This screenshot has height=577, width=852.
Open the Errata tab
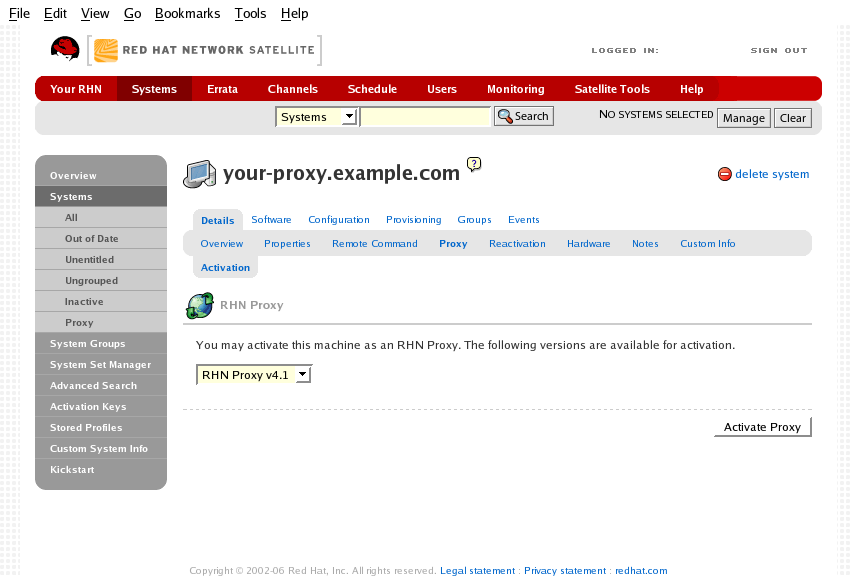point(222,89)
